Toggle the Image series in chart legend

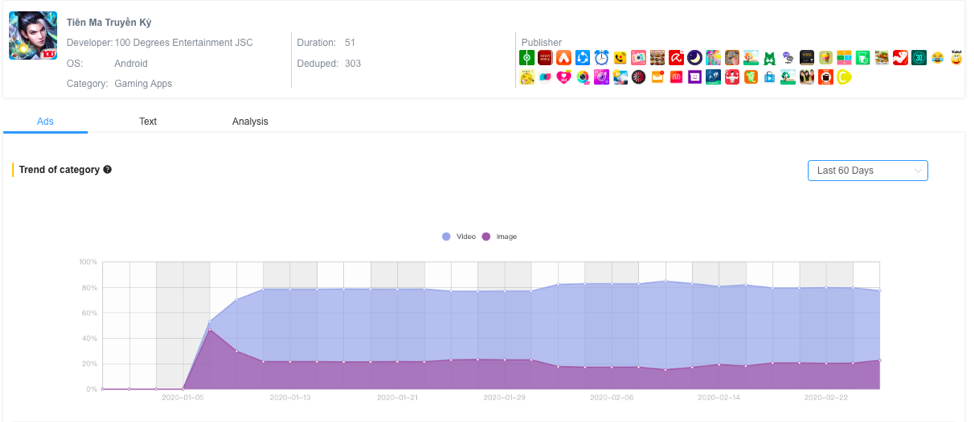click(x=499, y=237)
